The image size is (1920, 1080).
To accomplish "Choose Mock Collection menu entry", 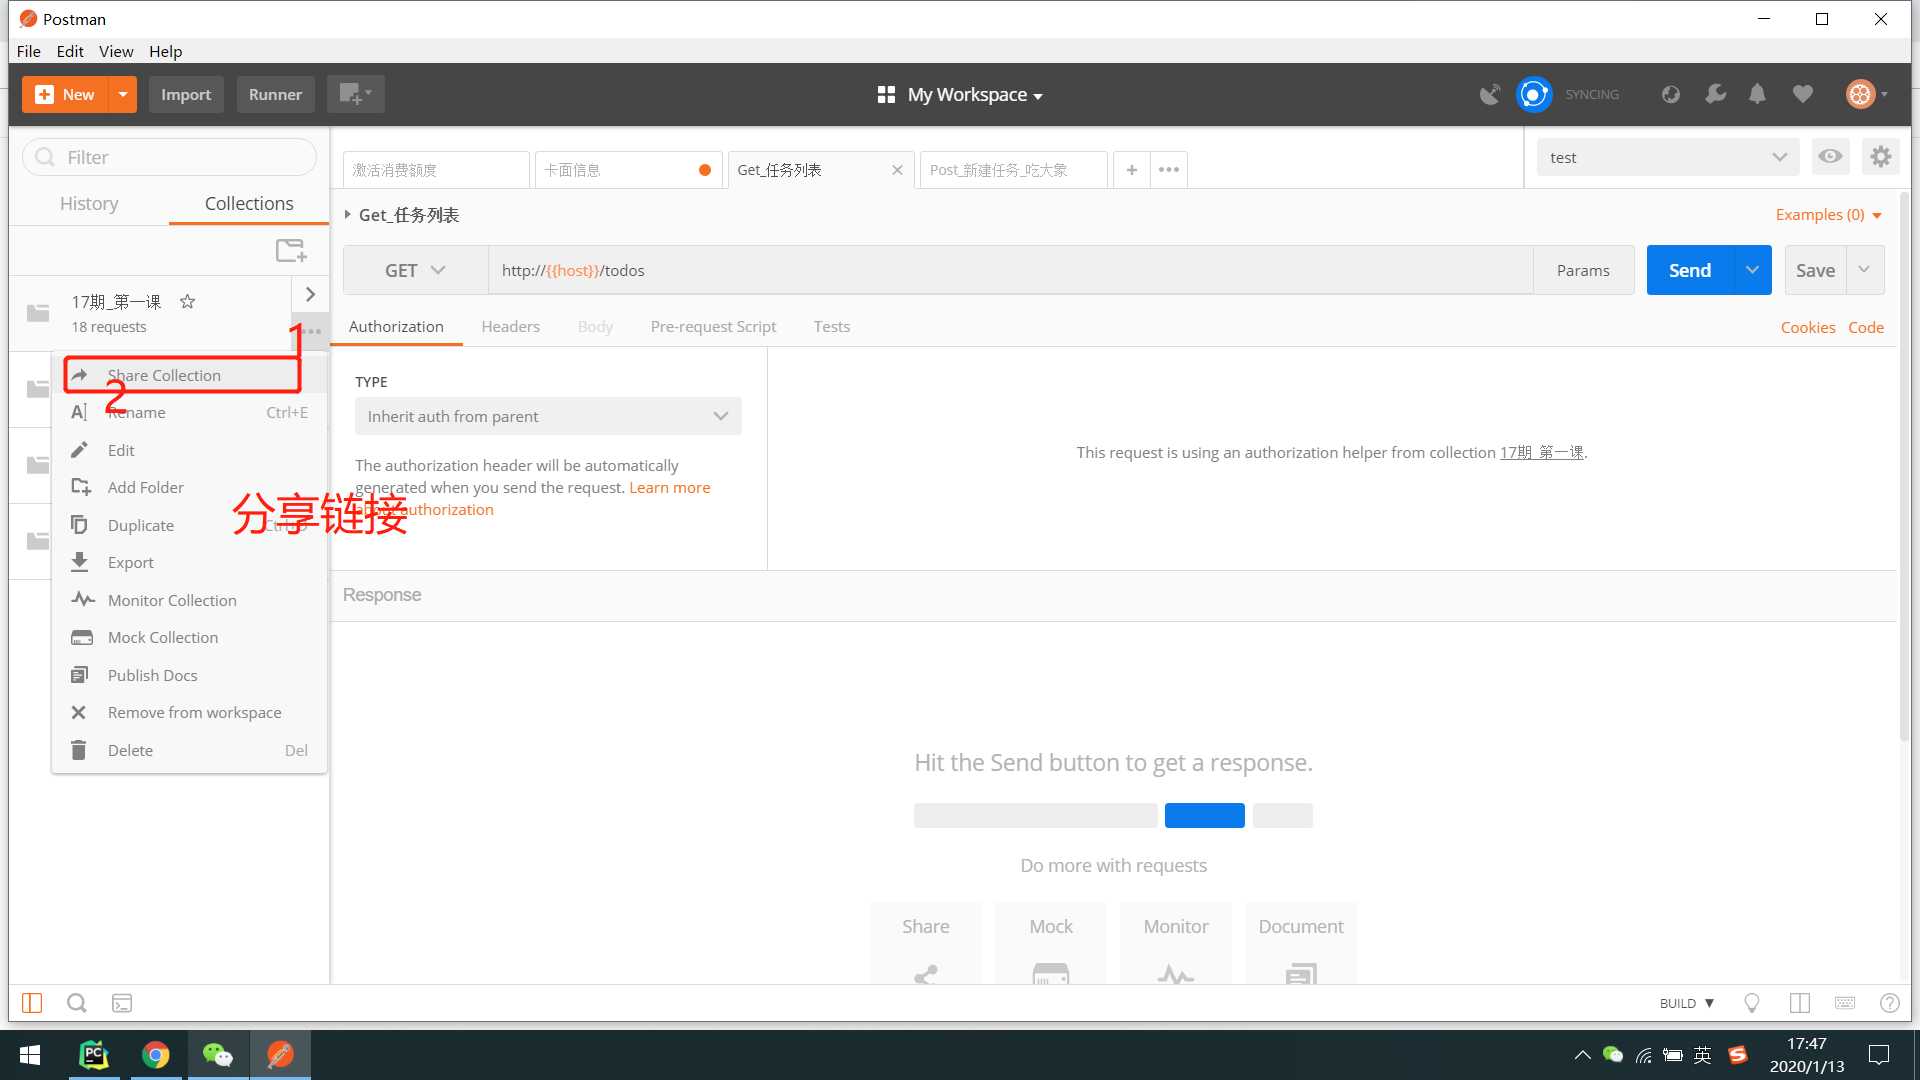I will [x=189, y=637].
